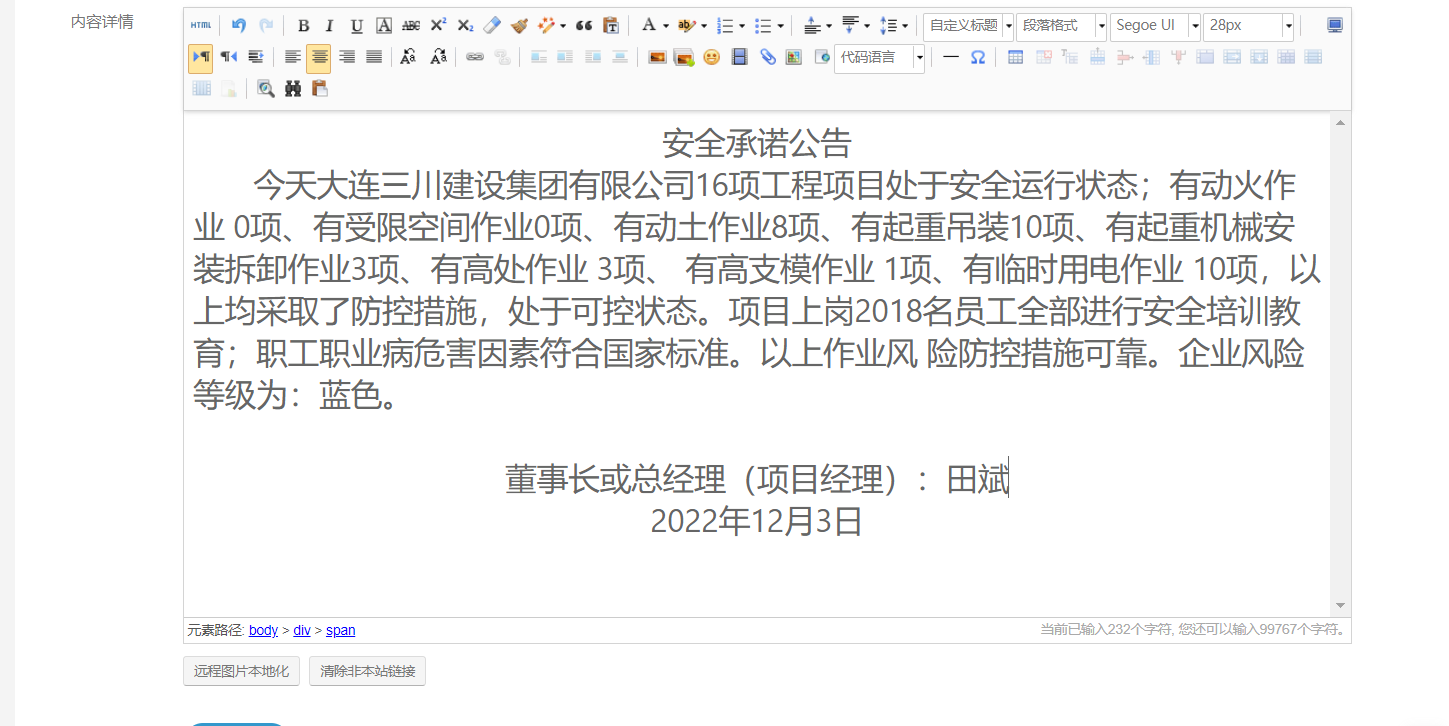Apply the current font color
The image size is (1449, 726).
click(649, 26)
